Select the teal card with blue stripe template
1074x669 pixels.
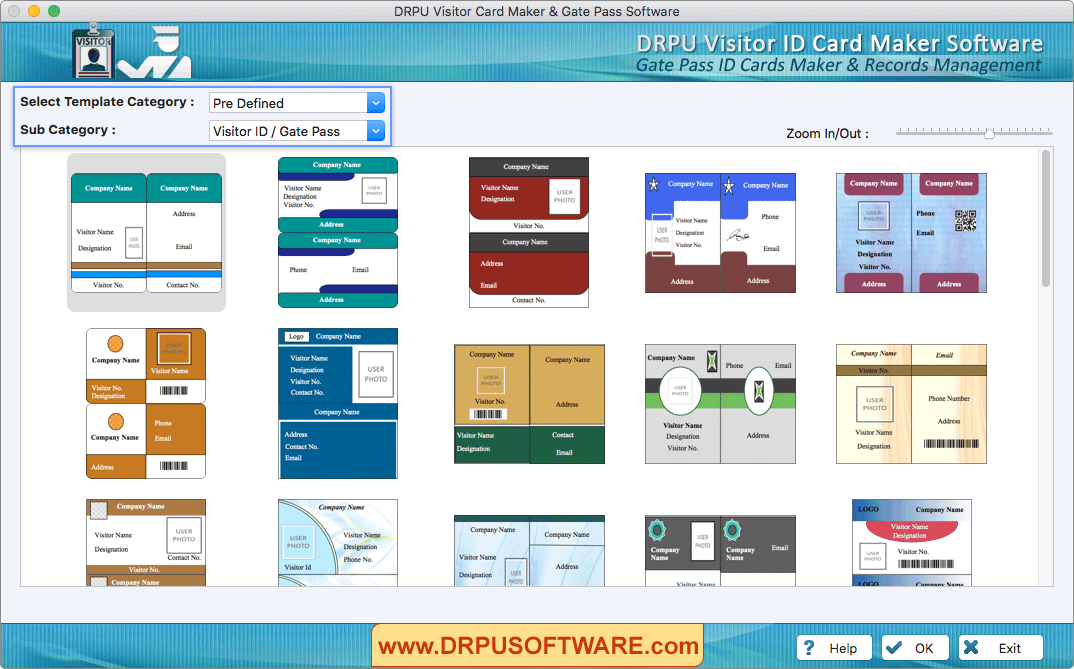click(147, 233)
